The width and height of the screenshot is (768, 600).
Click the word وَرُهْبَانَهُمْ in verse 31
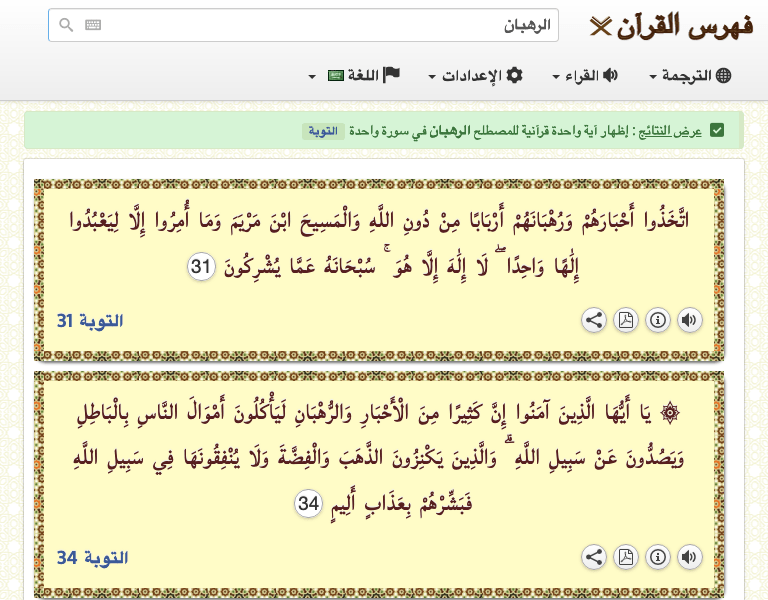pos(542,220)
